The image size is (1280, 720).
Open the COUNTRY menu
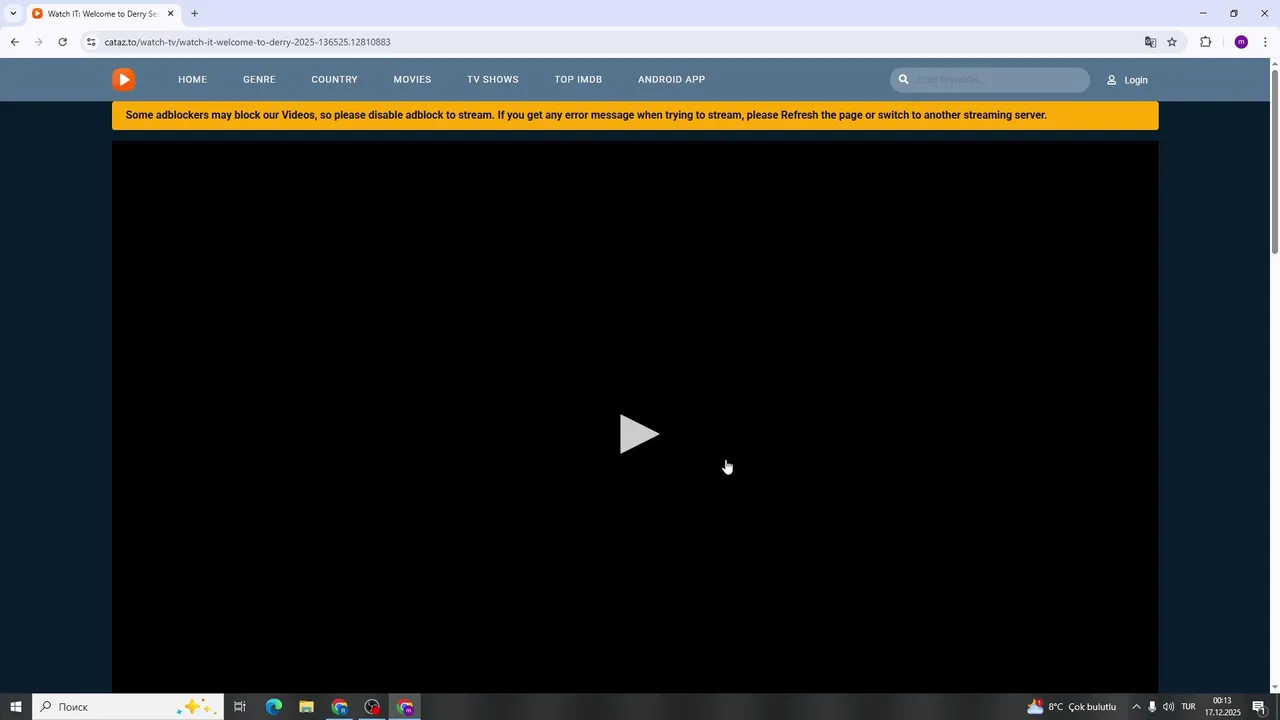click(x=334, y=80)
